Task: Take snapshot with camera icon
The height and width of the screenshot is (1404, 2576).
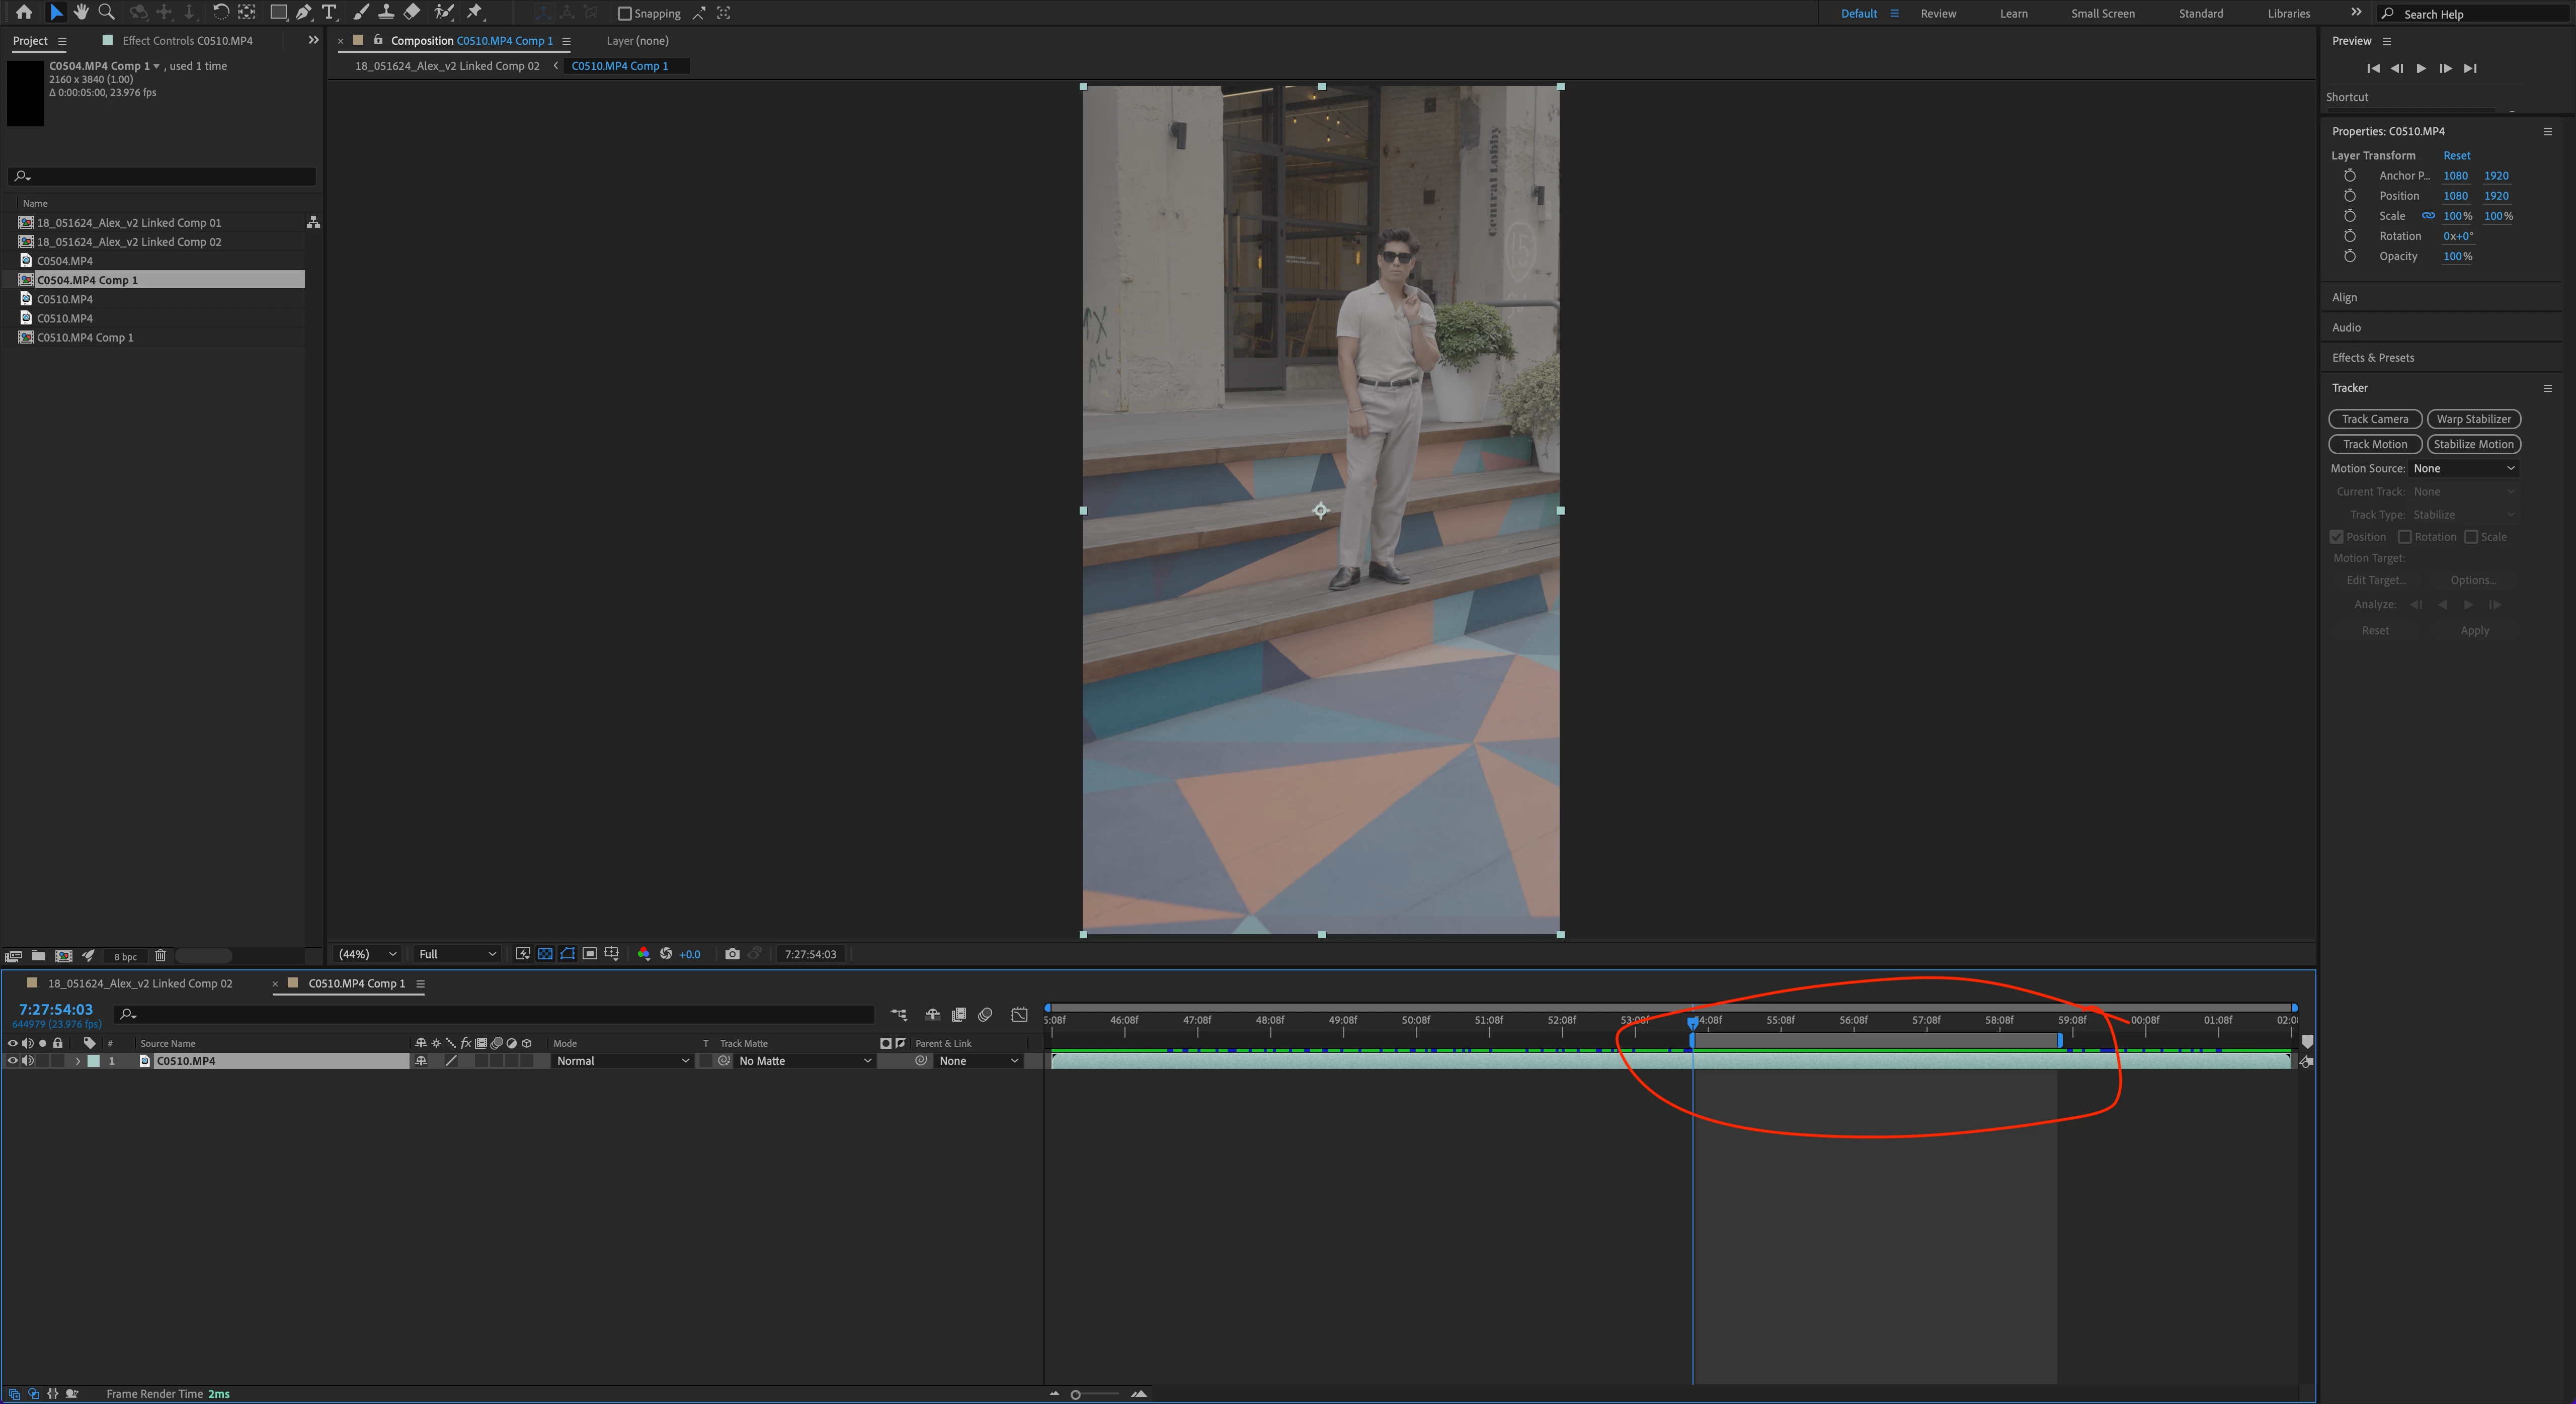Action: [732, 954]
